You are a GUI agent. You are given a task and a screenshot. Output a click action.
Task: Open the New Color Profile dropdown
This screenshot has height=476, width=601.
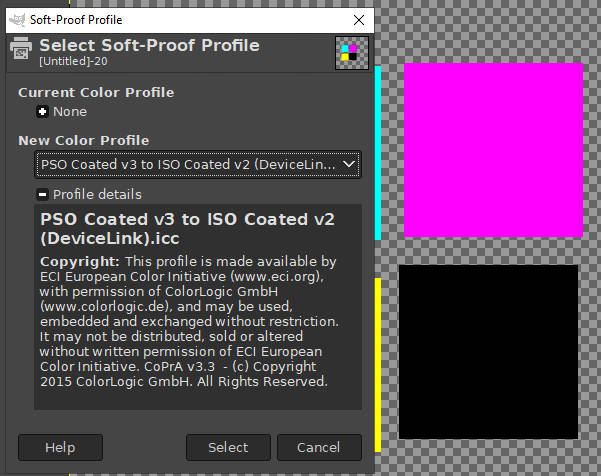[x=198, y=164]
